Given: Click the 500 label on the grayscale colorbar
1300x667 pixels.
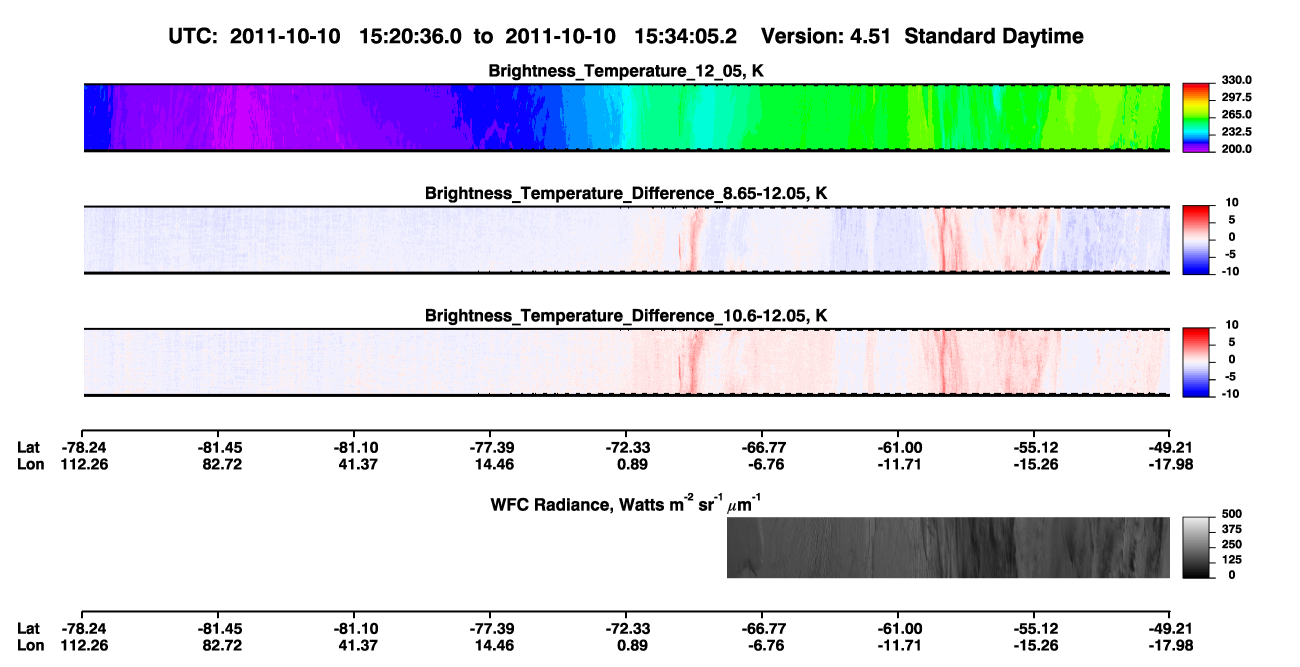Looking at the screenshot, I should pyautogui.click(x=1231, y=513).
